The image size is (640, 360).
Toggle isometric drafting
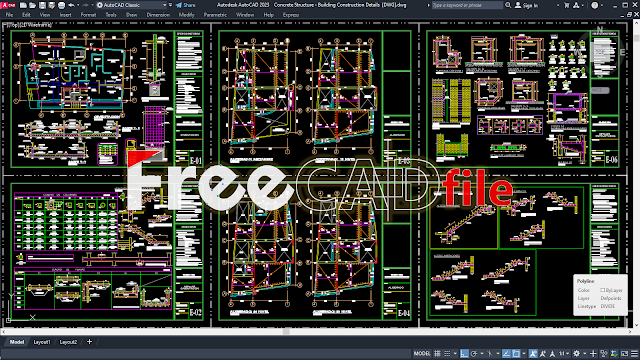[x=490, y=354]
